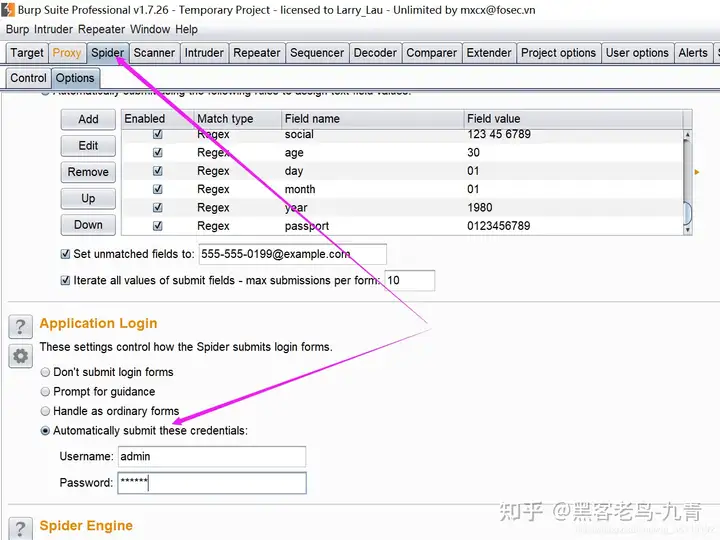Click the Enabled column header
This screenshot has width=720, height=540.
tap(157, 119)
